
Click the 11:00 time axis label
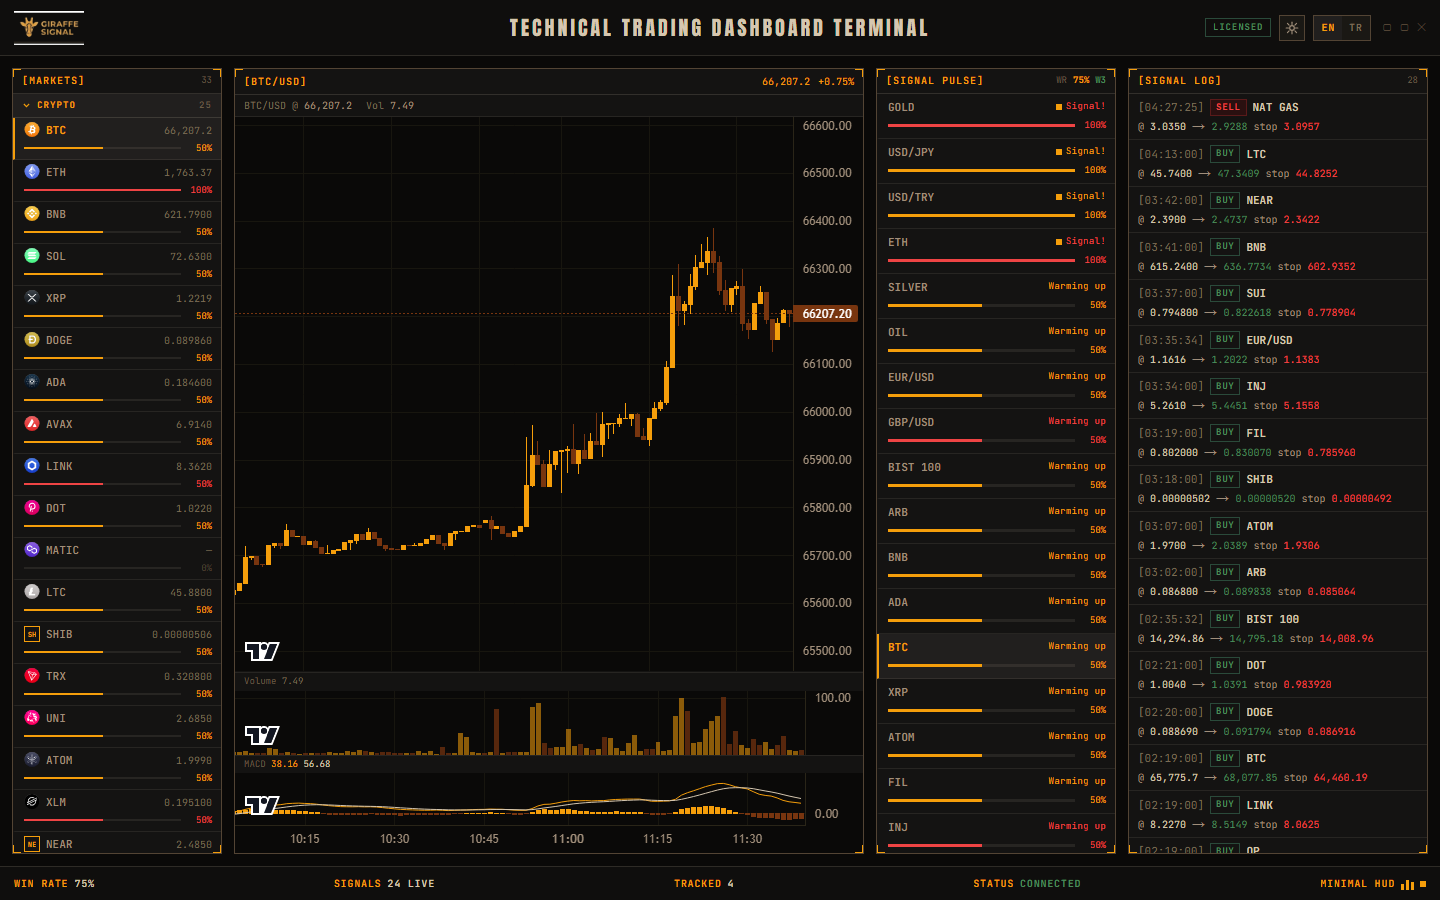[568, 839]
